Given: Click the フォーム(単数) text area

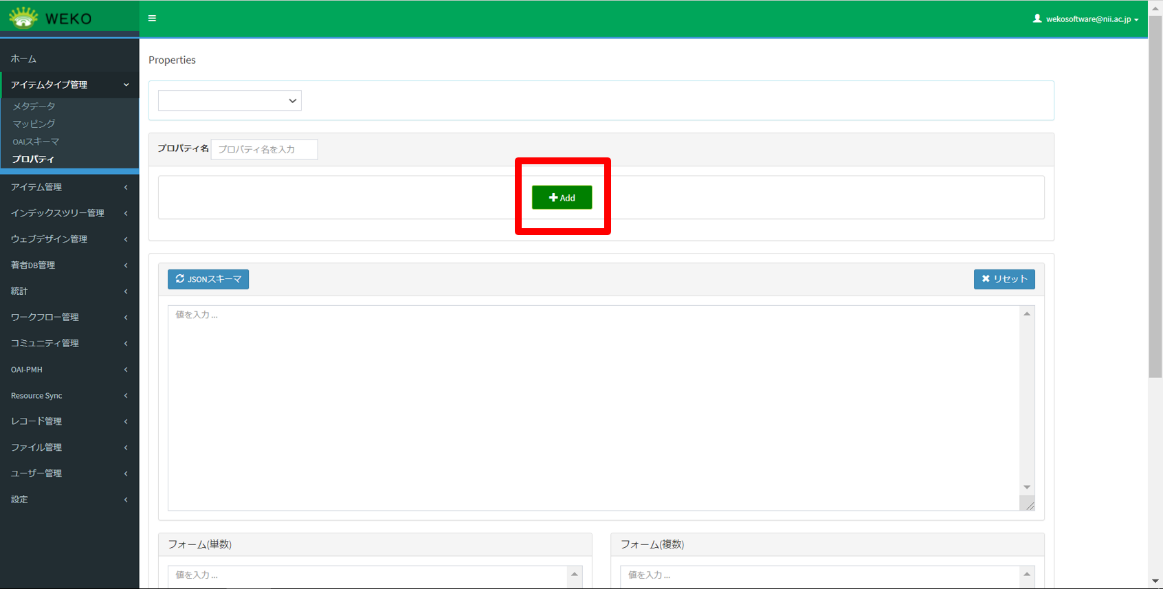Looking at the screenshot, I should pyautogui.click(x=366, y=576).
